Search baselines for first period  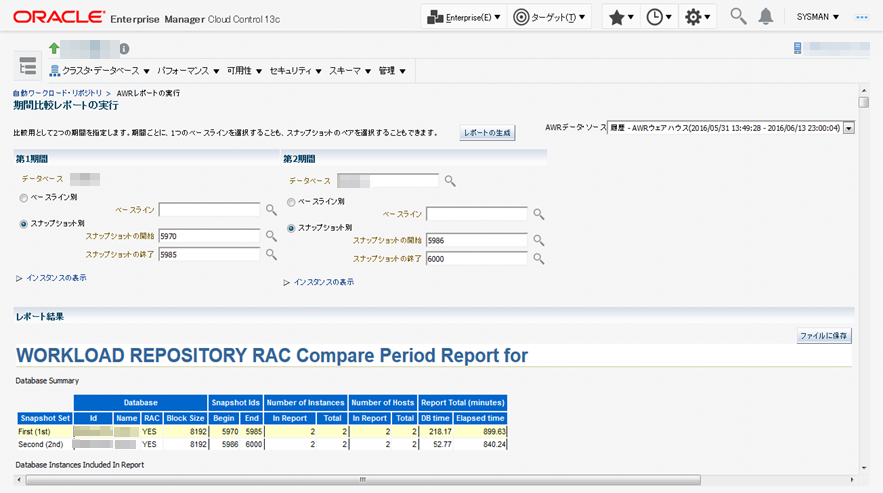pos(271,210)
